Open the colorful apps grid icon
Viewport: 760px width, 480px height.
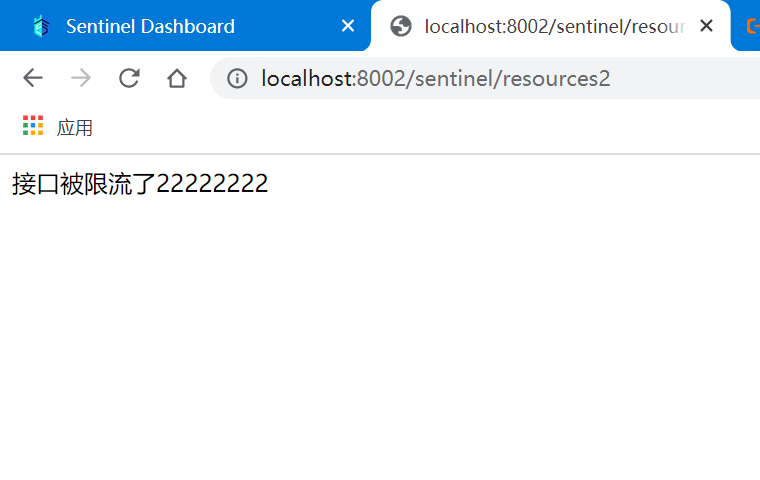coord(33,126)
